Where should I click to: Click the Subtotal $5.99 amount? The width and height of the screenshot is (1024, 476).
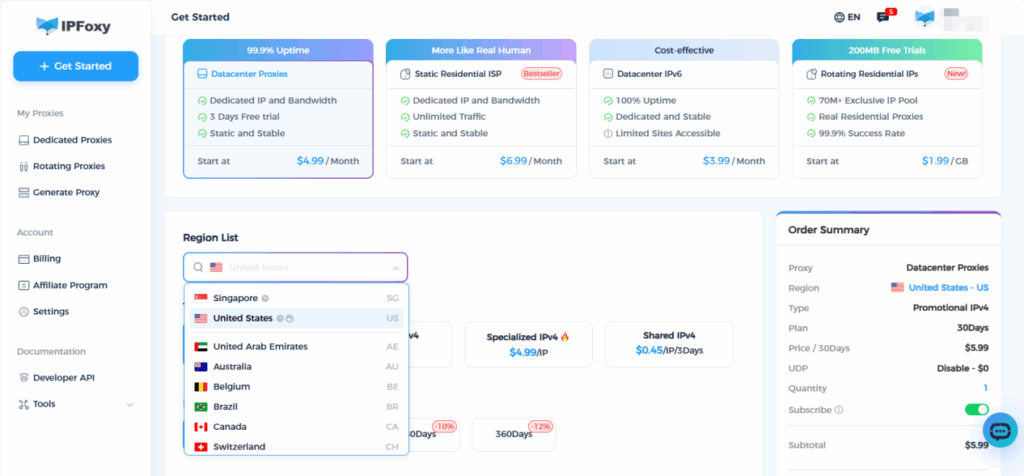pos(976,445)
